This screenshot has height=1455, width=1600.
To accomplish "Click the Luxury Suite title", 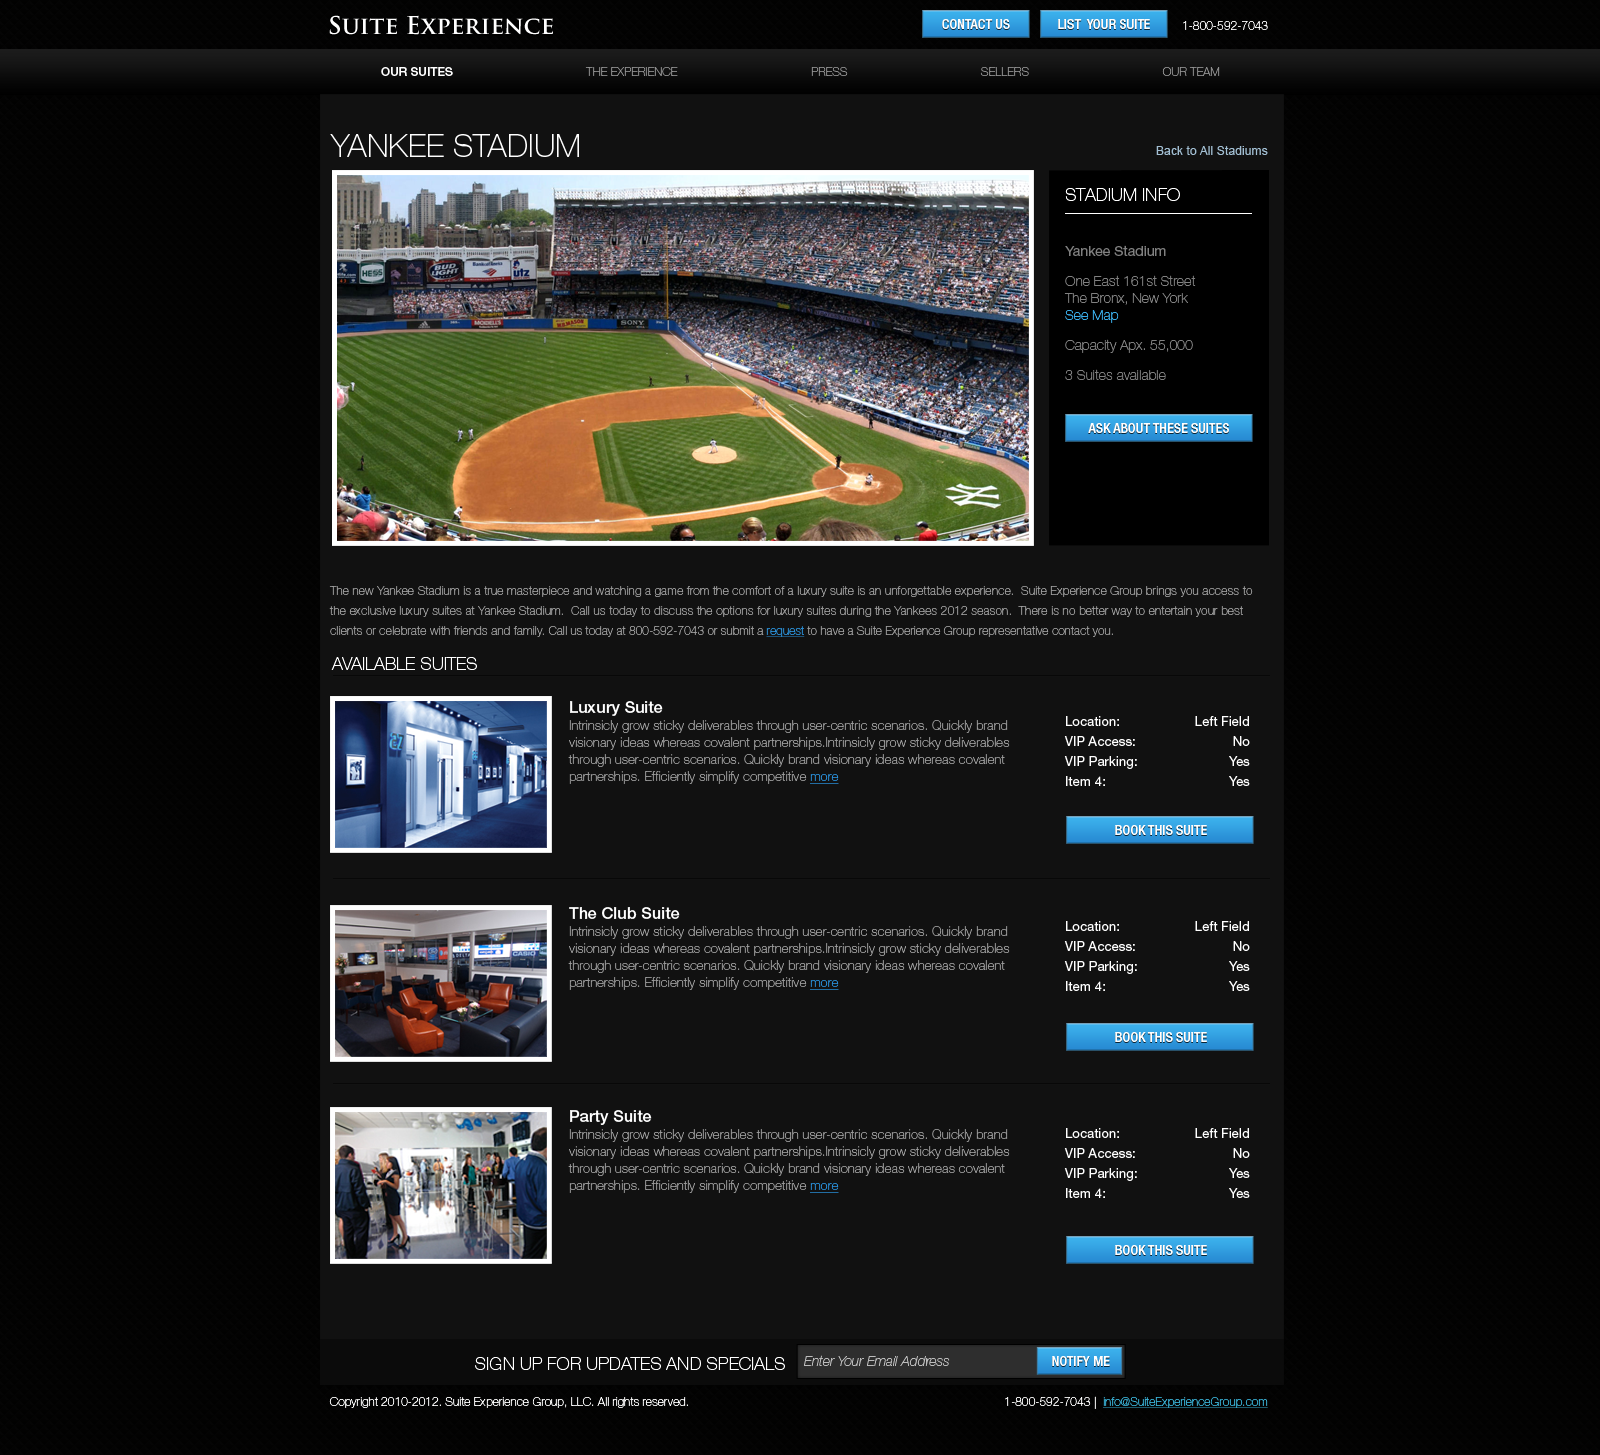I will tap(615, 707).
